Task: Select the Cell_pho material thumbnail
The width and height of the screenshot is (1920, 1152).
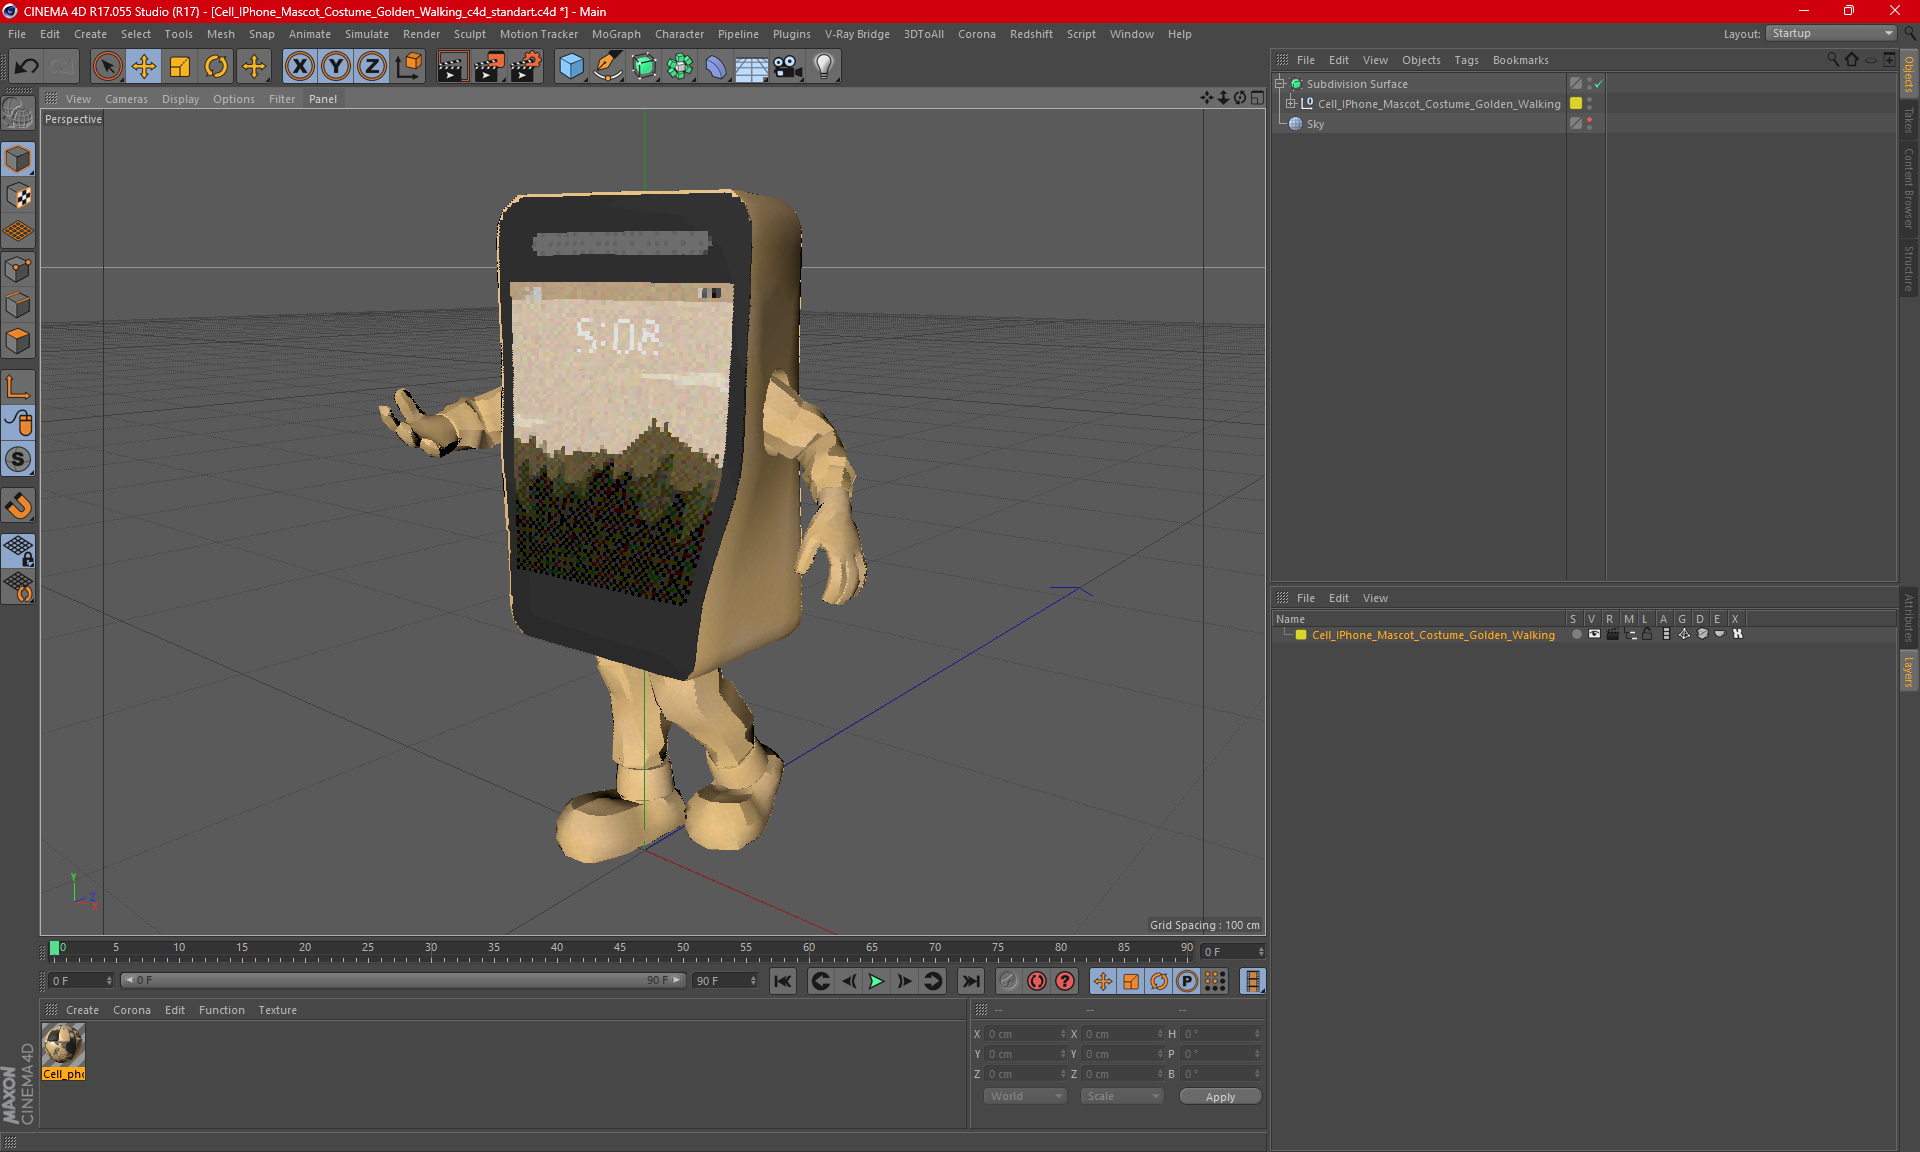Action: pos(63,1046)
